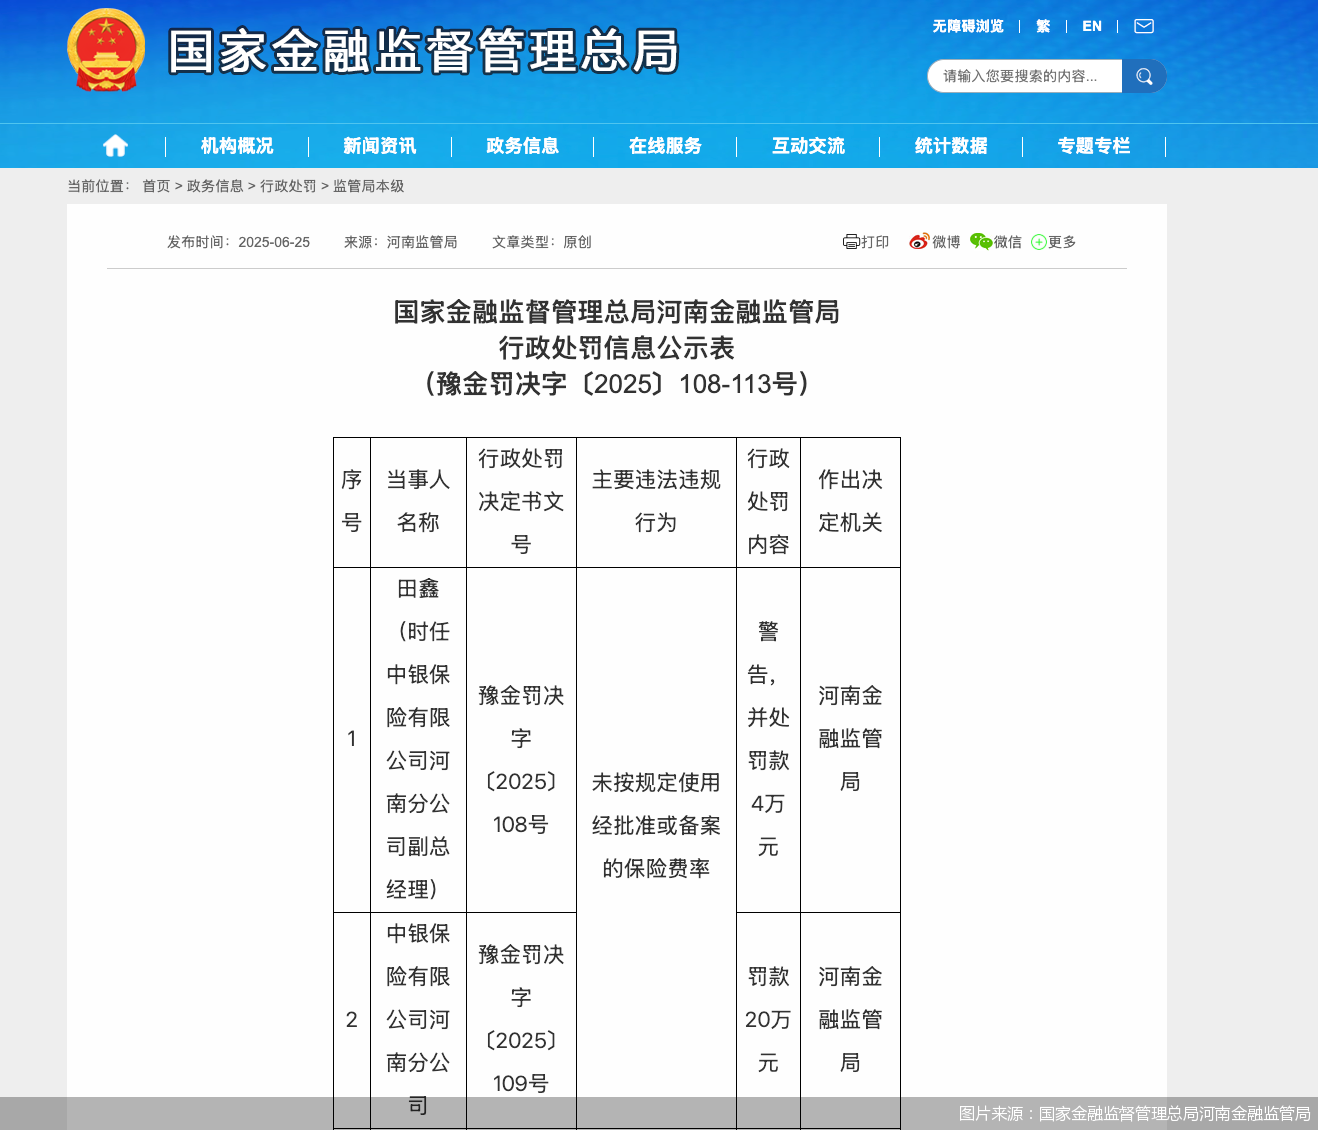Switch to traditional Chinese (繁)
The width and height of the screenshot is (1318, 1130).
coord(1043,26)
